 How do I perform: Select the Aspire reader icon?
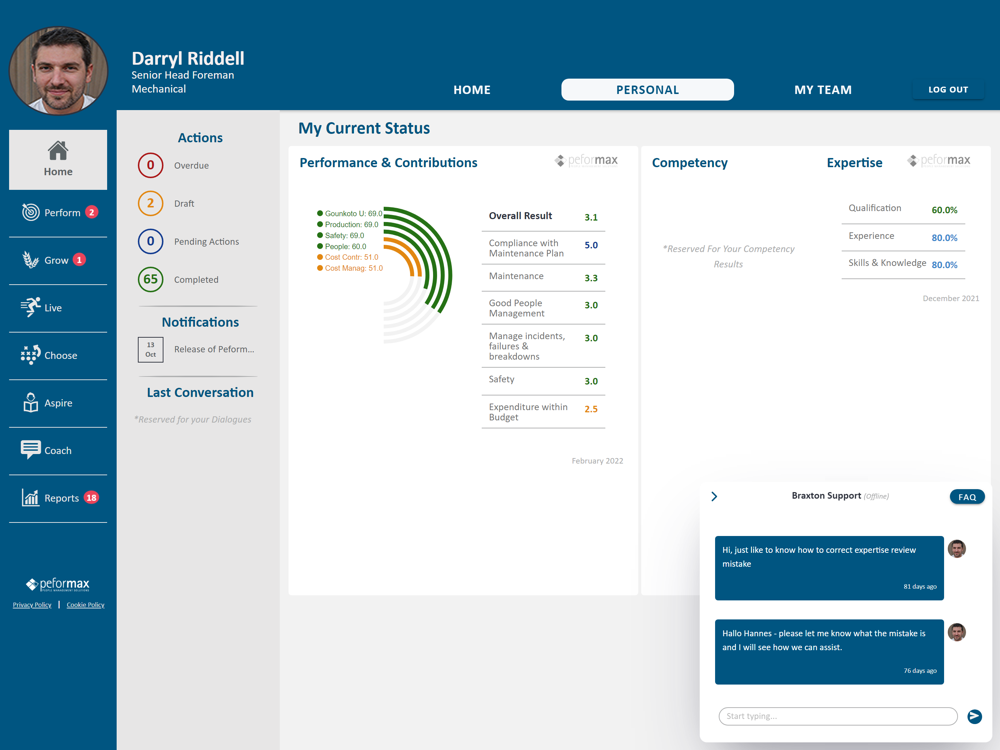point(31,402)
